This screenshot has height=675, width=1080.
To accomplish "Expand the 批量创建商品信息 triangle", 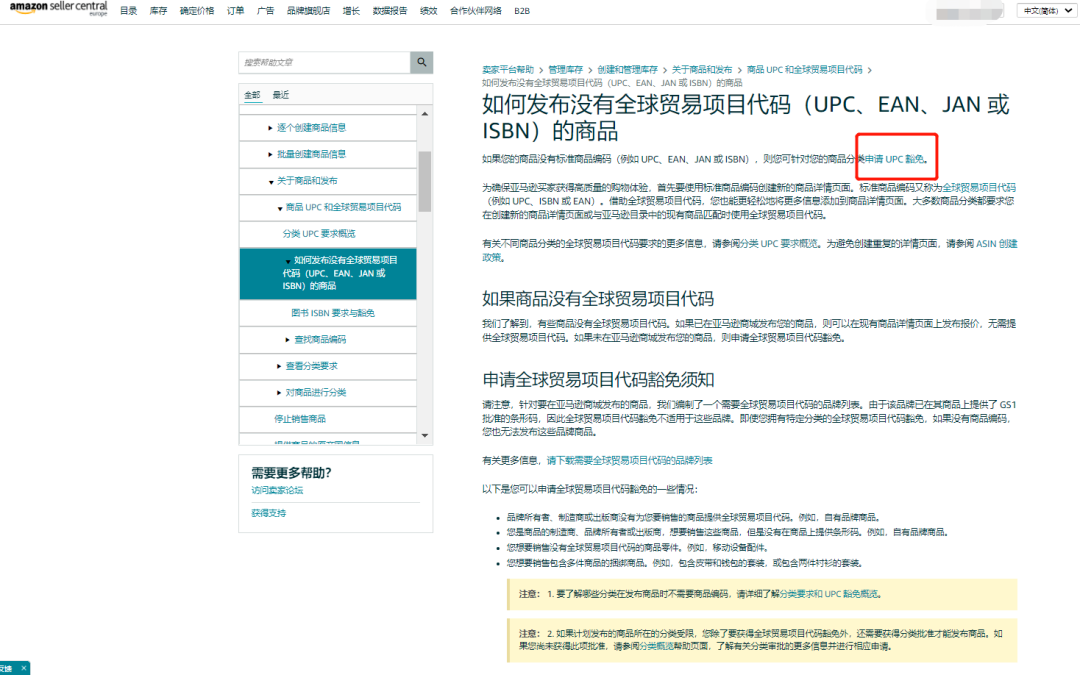I will pyautogui.click(x=270, y=154).
